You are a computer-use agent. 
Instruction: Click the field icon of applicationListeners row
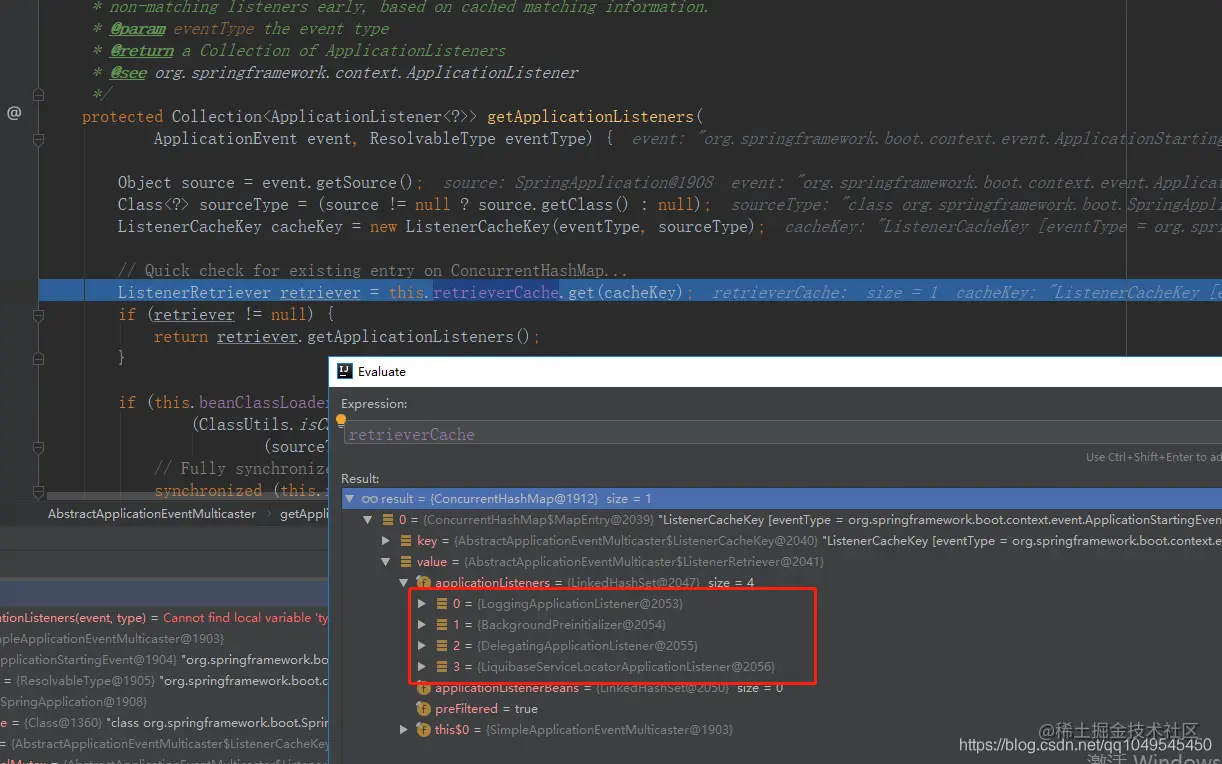[x=424, y=582]
